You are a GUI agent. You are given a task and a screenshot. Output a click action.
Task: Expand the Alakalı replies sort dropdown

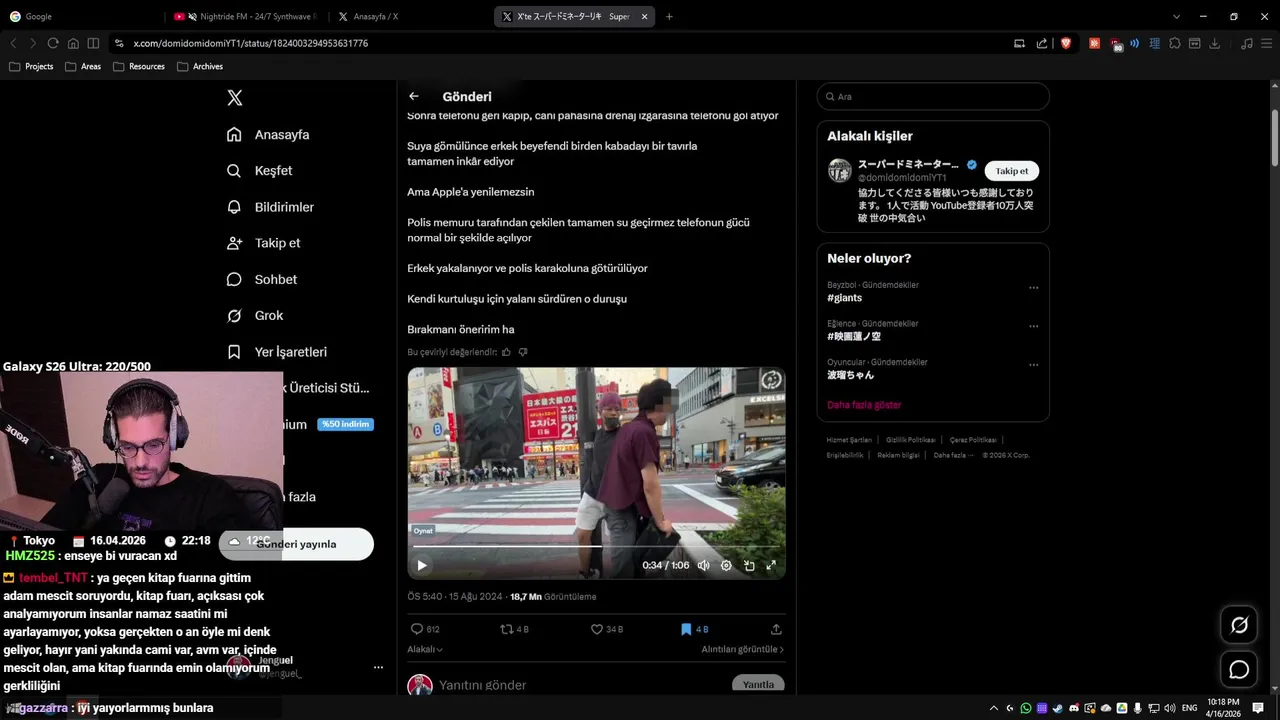[x=425, y=649]
